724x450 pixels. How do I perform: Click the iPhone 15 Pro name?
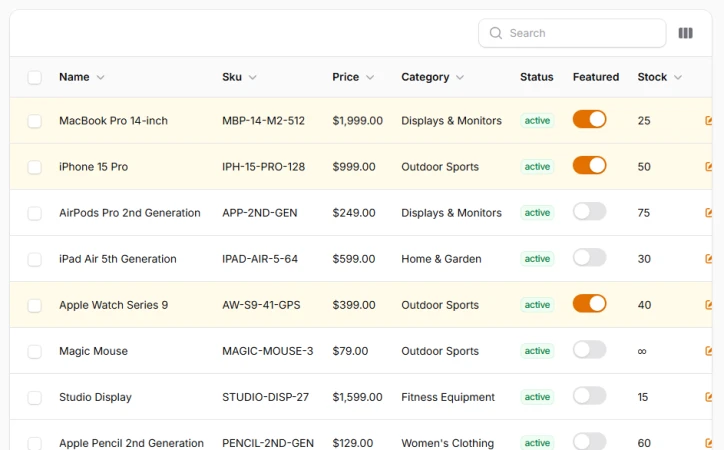coord(93,167)
